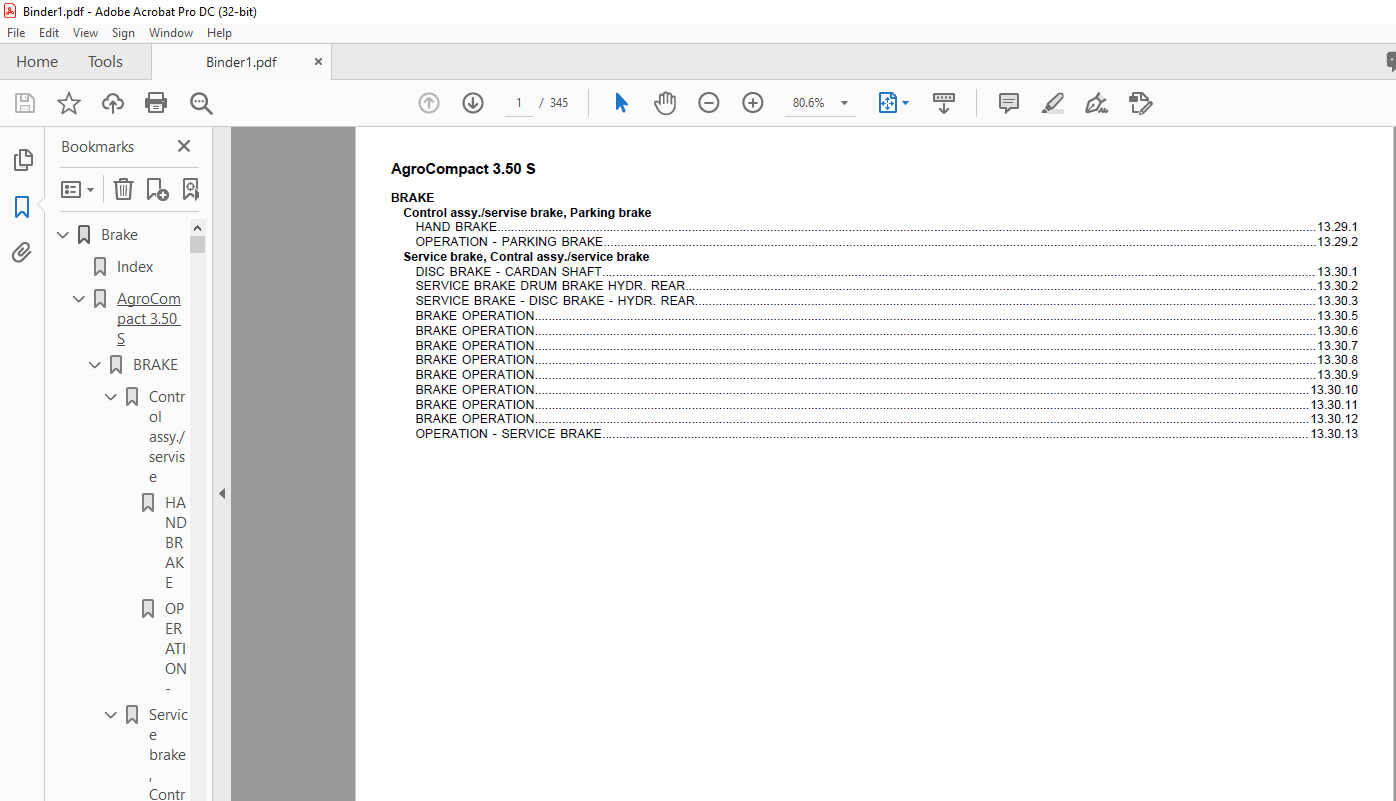This screenshot has height=801, width=1396.
Task: Go to next page arrow
Action: click(473, 103)
